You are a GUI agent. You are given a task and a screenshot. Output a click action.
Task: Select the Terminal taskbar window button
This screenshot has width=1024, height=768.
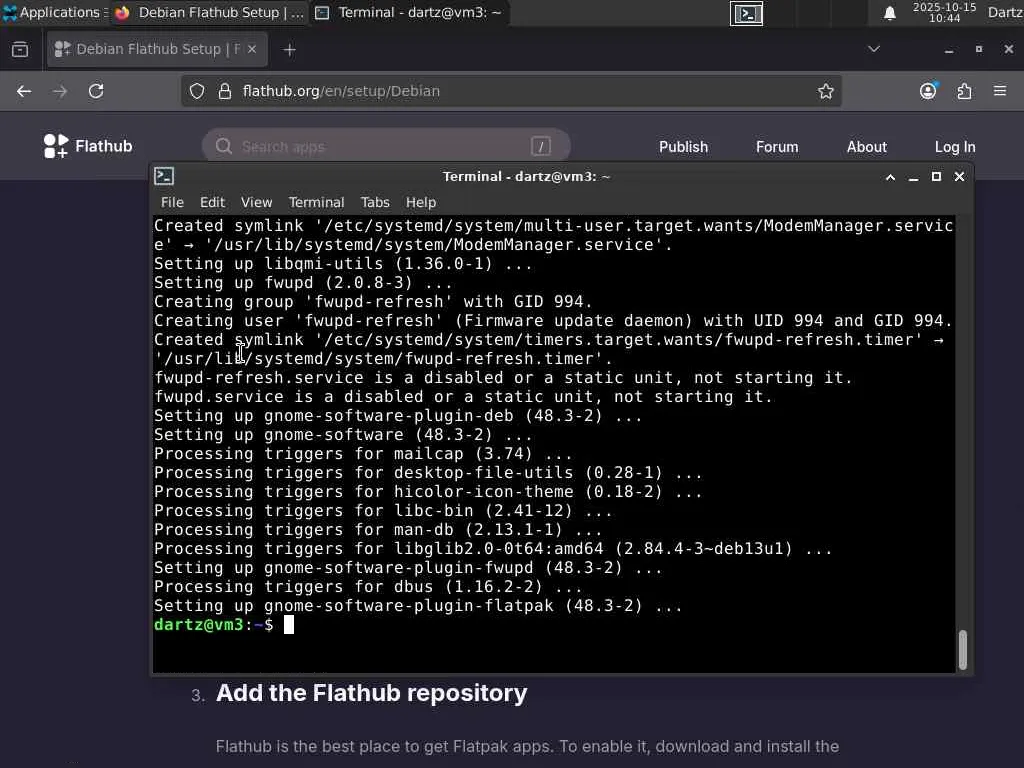(x=409, y=12)
